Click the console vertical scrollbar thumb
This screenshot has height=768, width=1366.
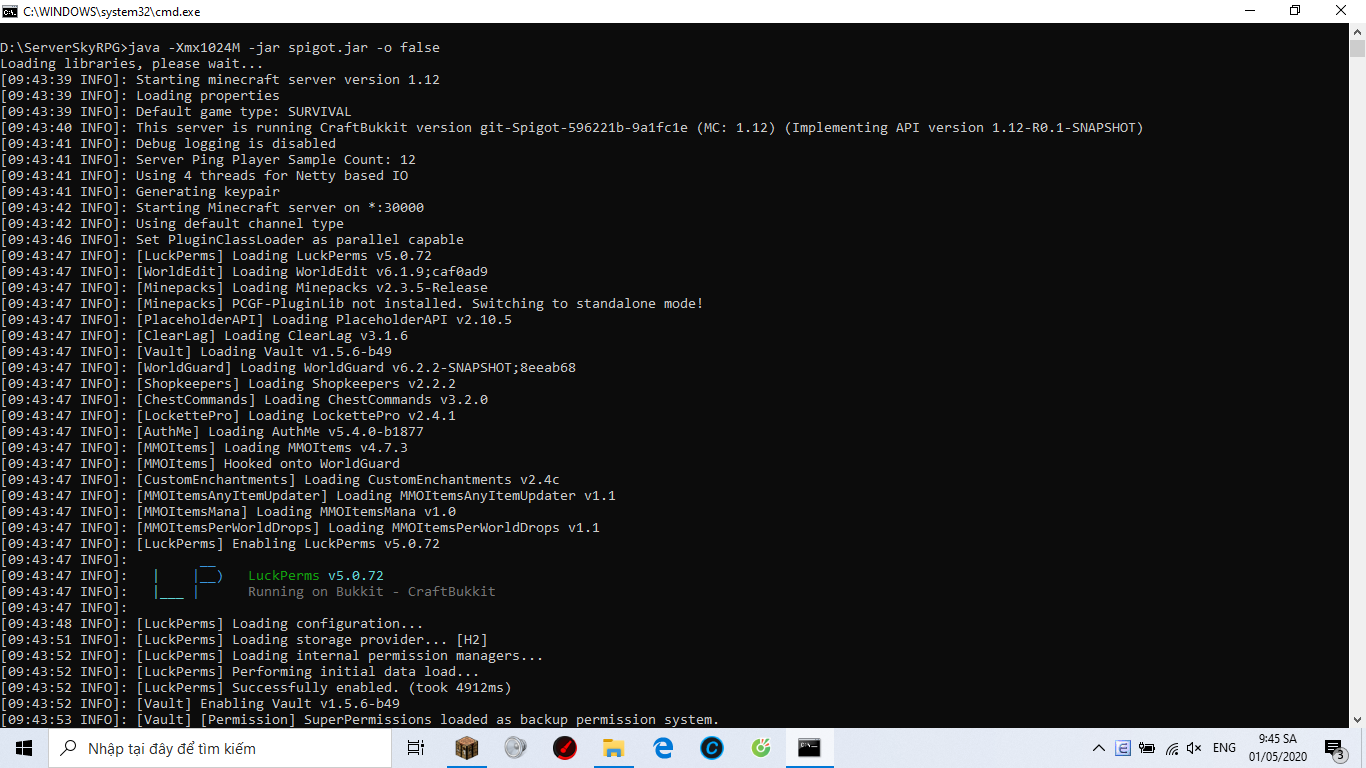1357,50
